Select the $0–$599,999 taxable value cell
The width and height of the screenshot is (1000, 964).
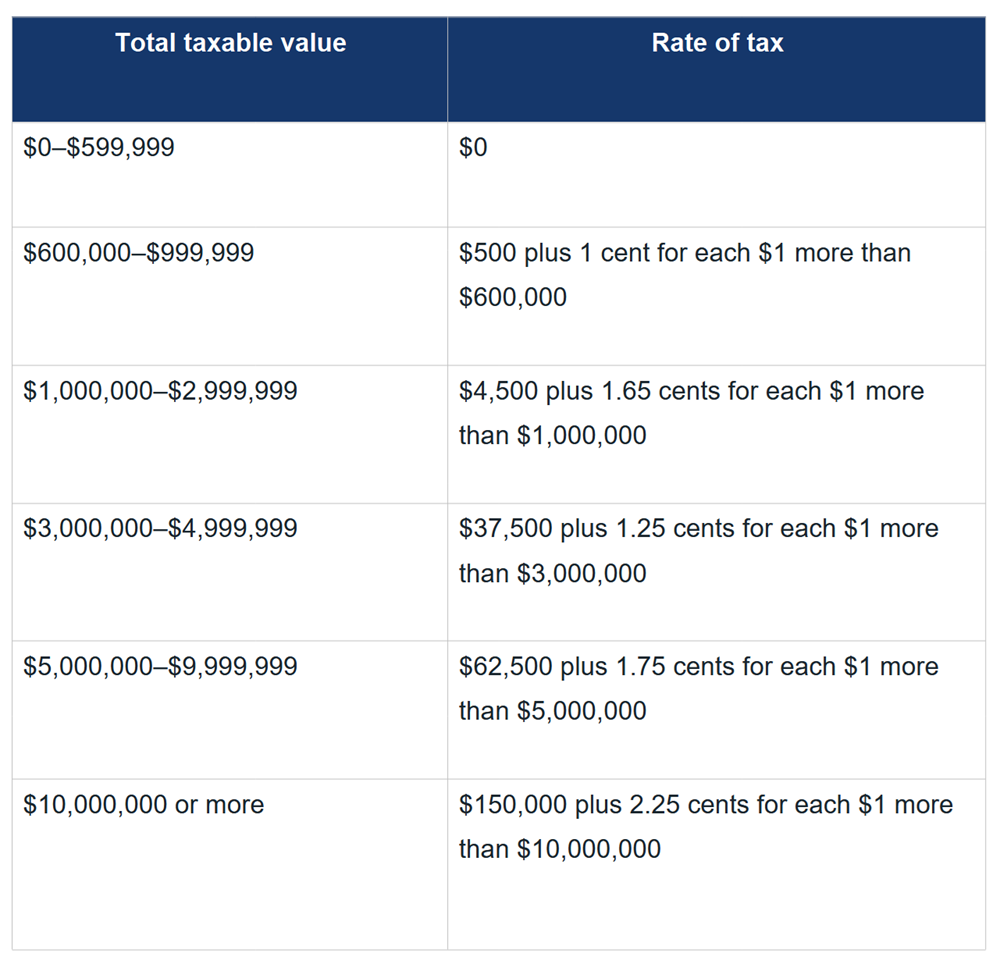99,148
